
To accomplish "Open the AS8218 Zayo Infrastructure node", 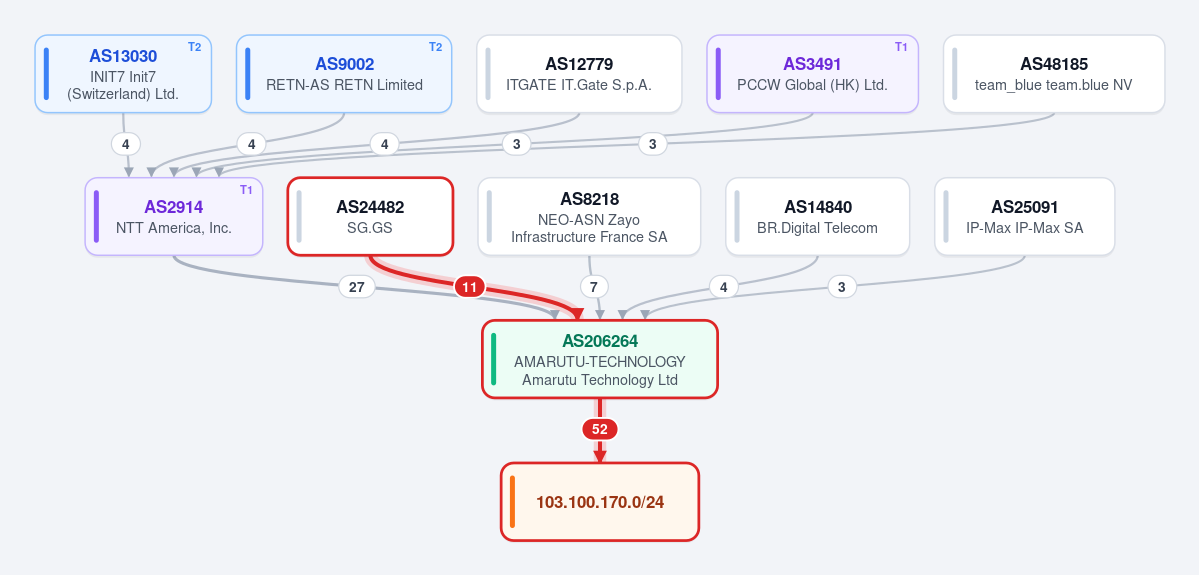I will [589, 216].
